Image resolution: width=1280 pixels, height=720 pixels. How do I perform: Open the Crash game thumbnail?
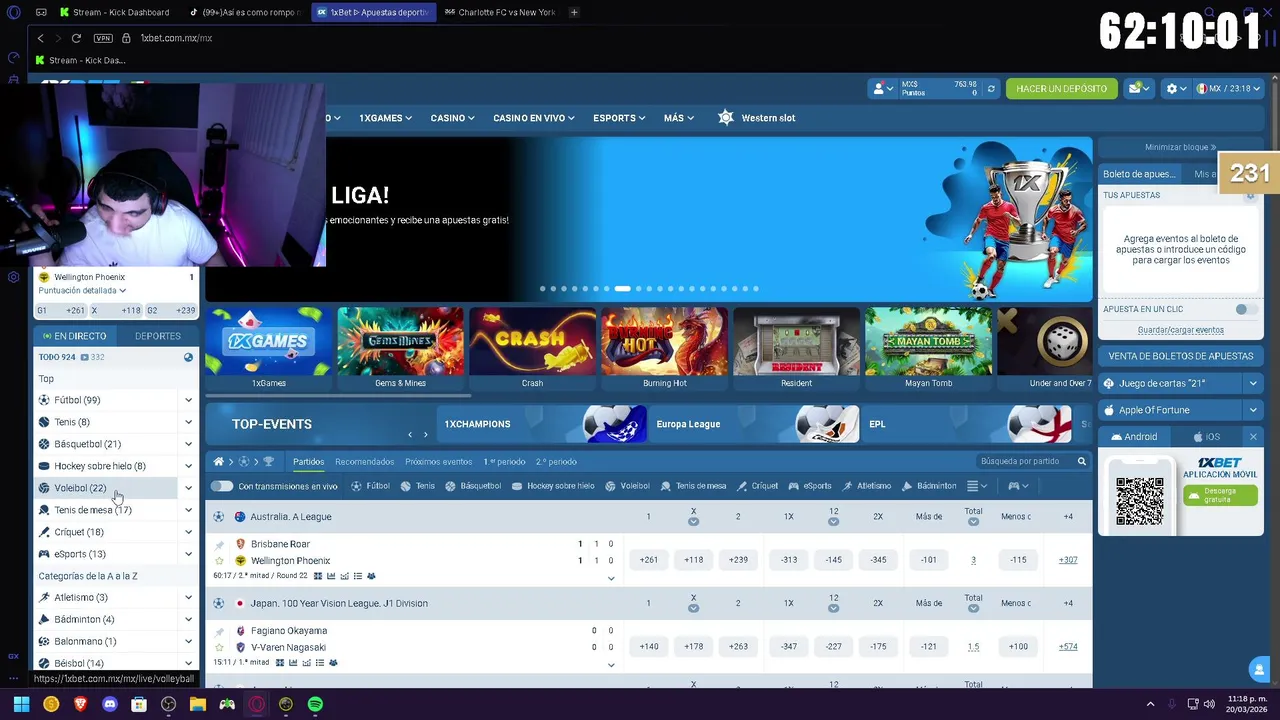pos(532,342)
